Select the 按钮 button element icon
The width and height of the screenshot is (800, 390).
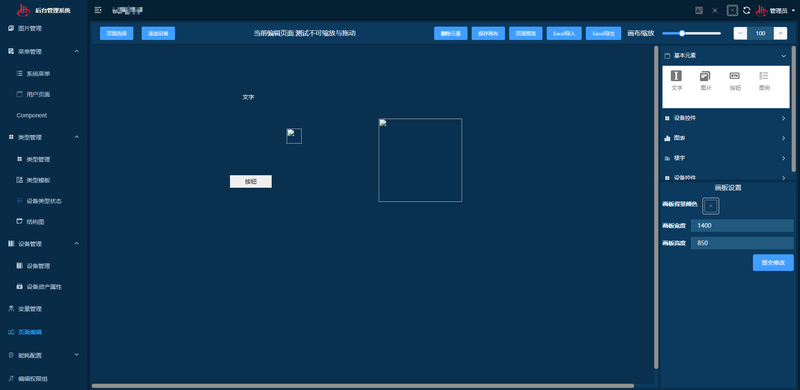pos(735,76)
